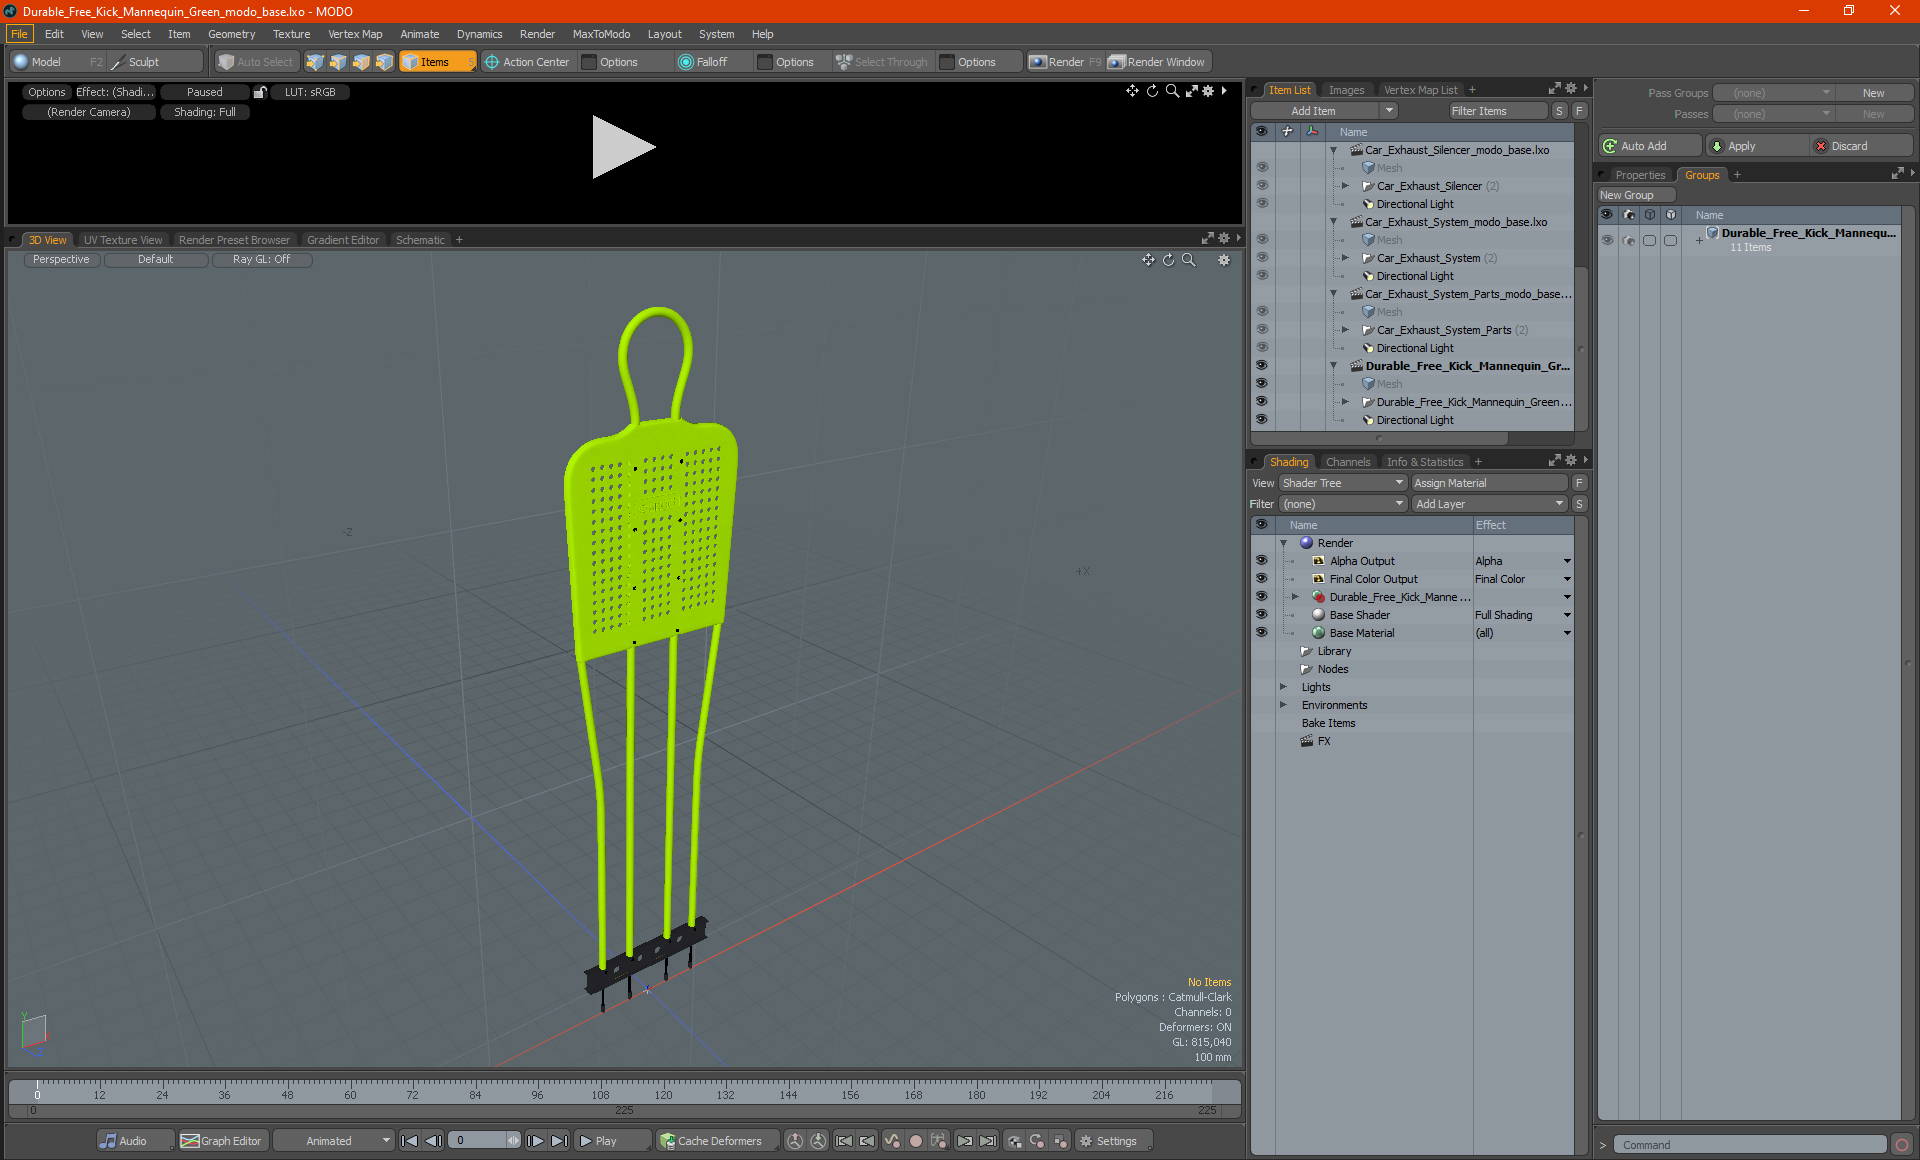Collapse Car_Exhaust_Silencer_modo_base.lxo scene
This screenshot has height=1160, width=1920.
[x=1334, y=150]
